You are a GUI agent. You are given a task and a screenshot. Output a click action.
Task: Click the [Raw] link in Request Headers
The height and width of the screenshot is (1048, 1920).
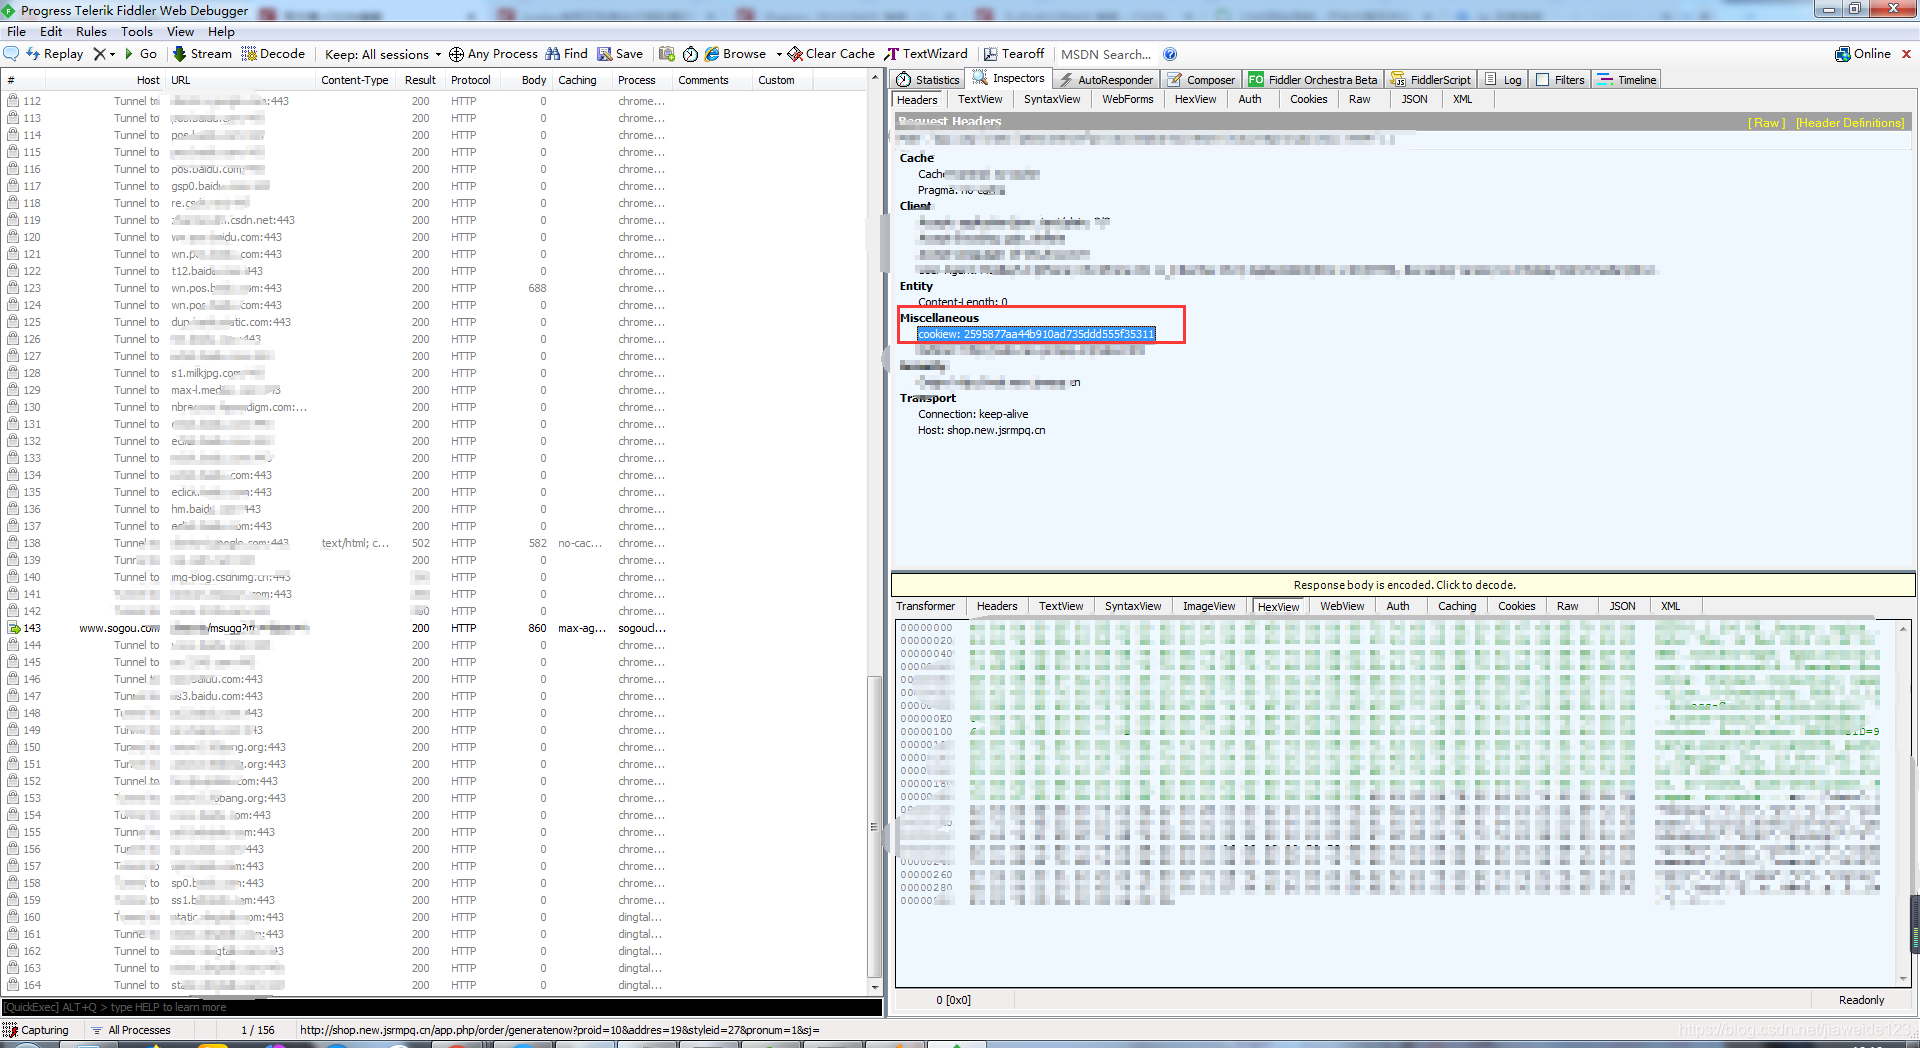1766,123
